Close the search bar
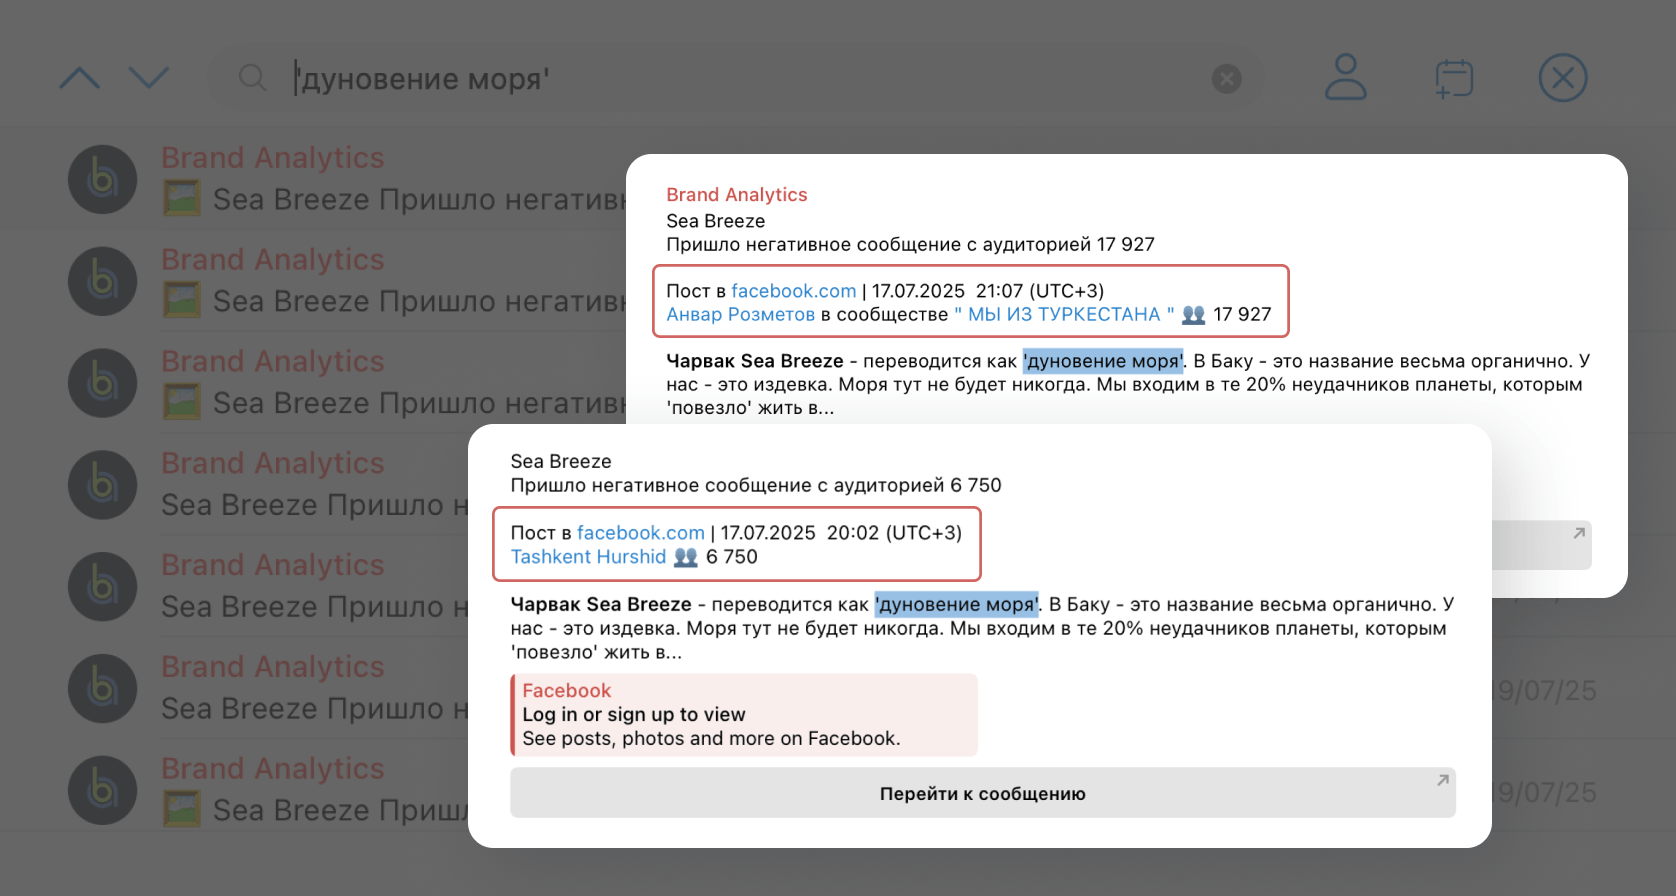This screenshot has width=1676, height=896. (1563, 78)
